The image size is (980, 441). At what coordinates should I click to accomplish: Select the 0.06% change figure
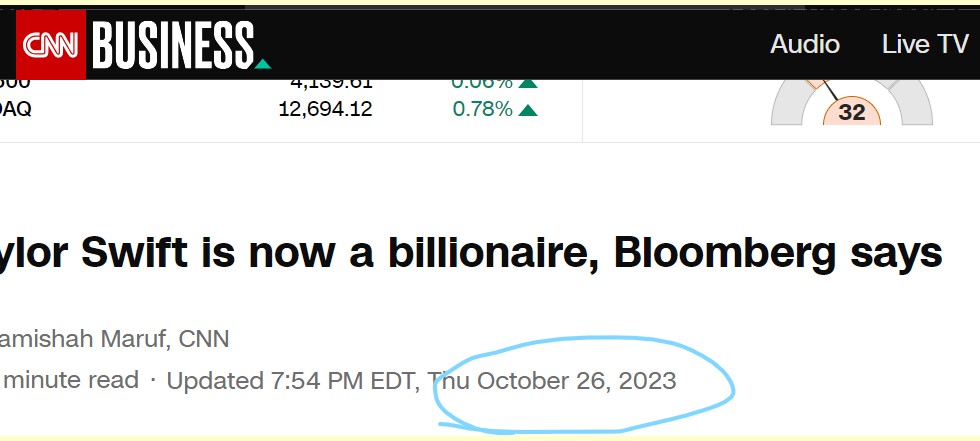(482, 83)
